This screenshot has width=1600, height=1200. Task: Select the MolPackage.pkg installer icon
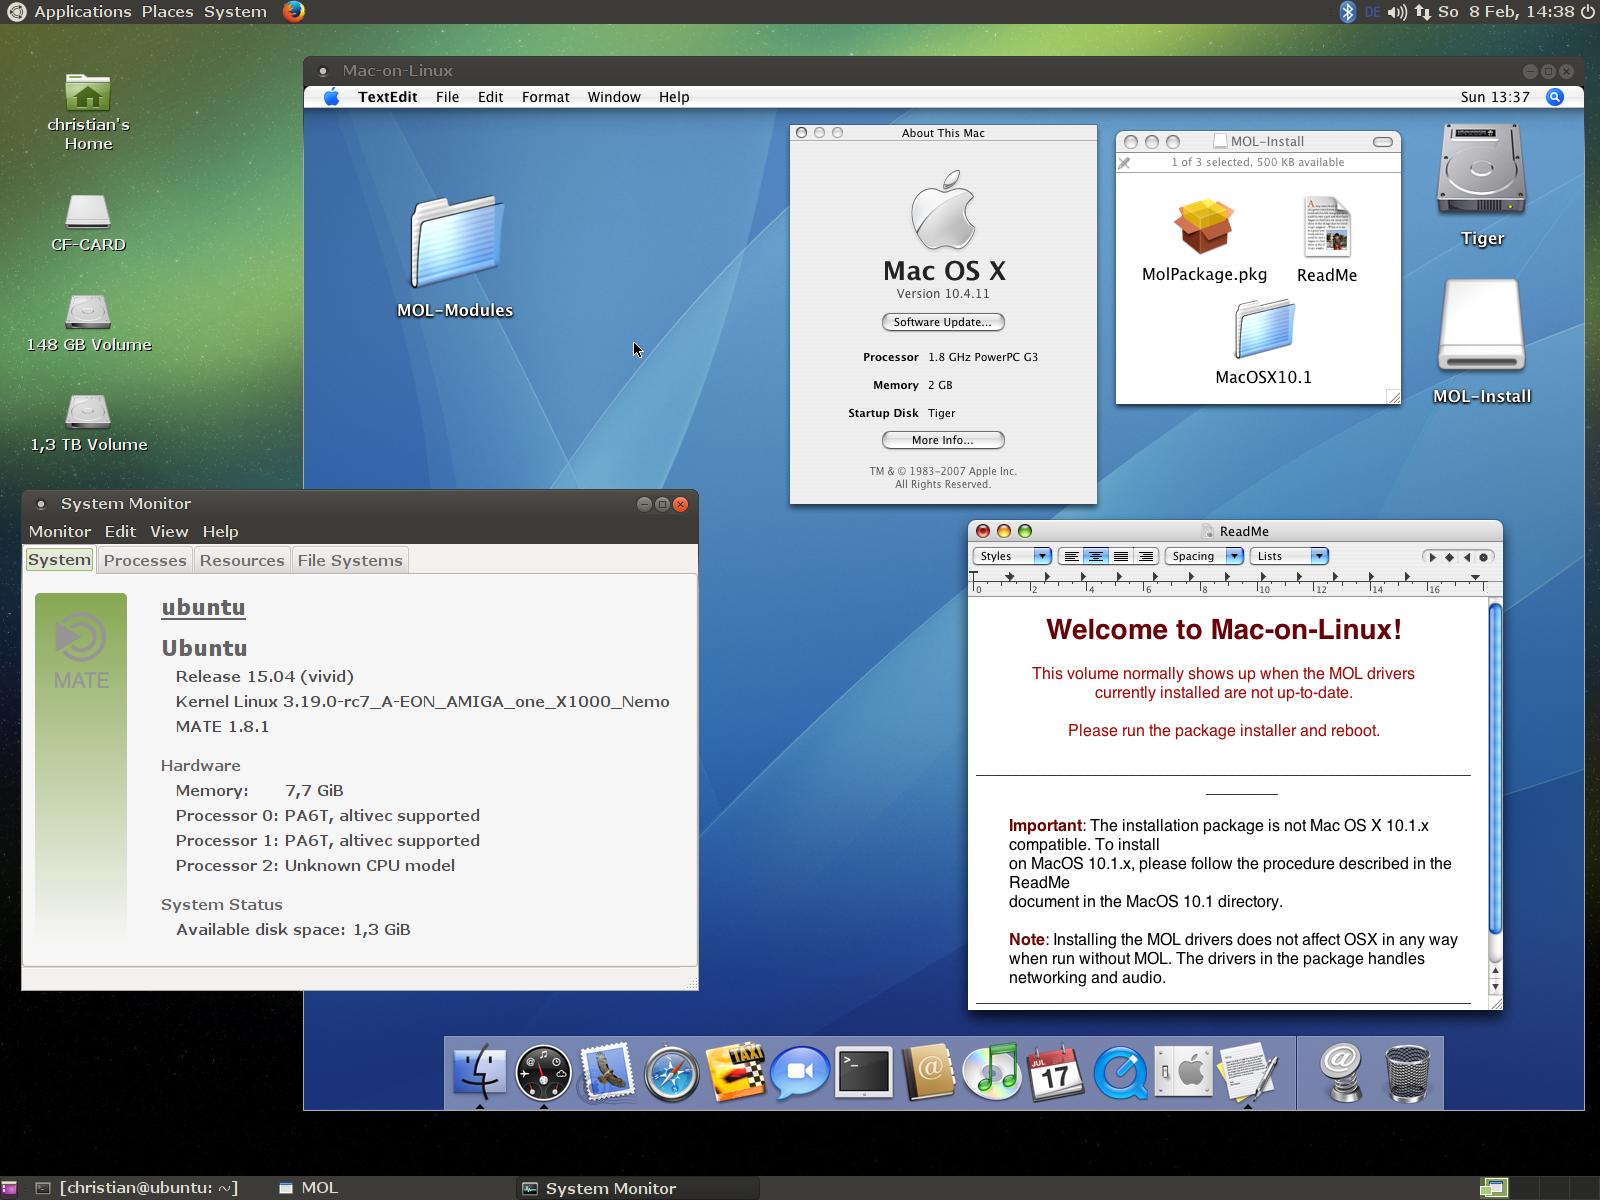coord(1204,227)
